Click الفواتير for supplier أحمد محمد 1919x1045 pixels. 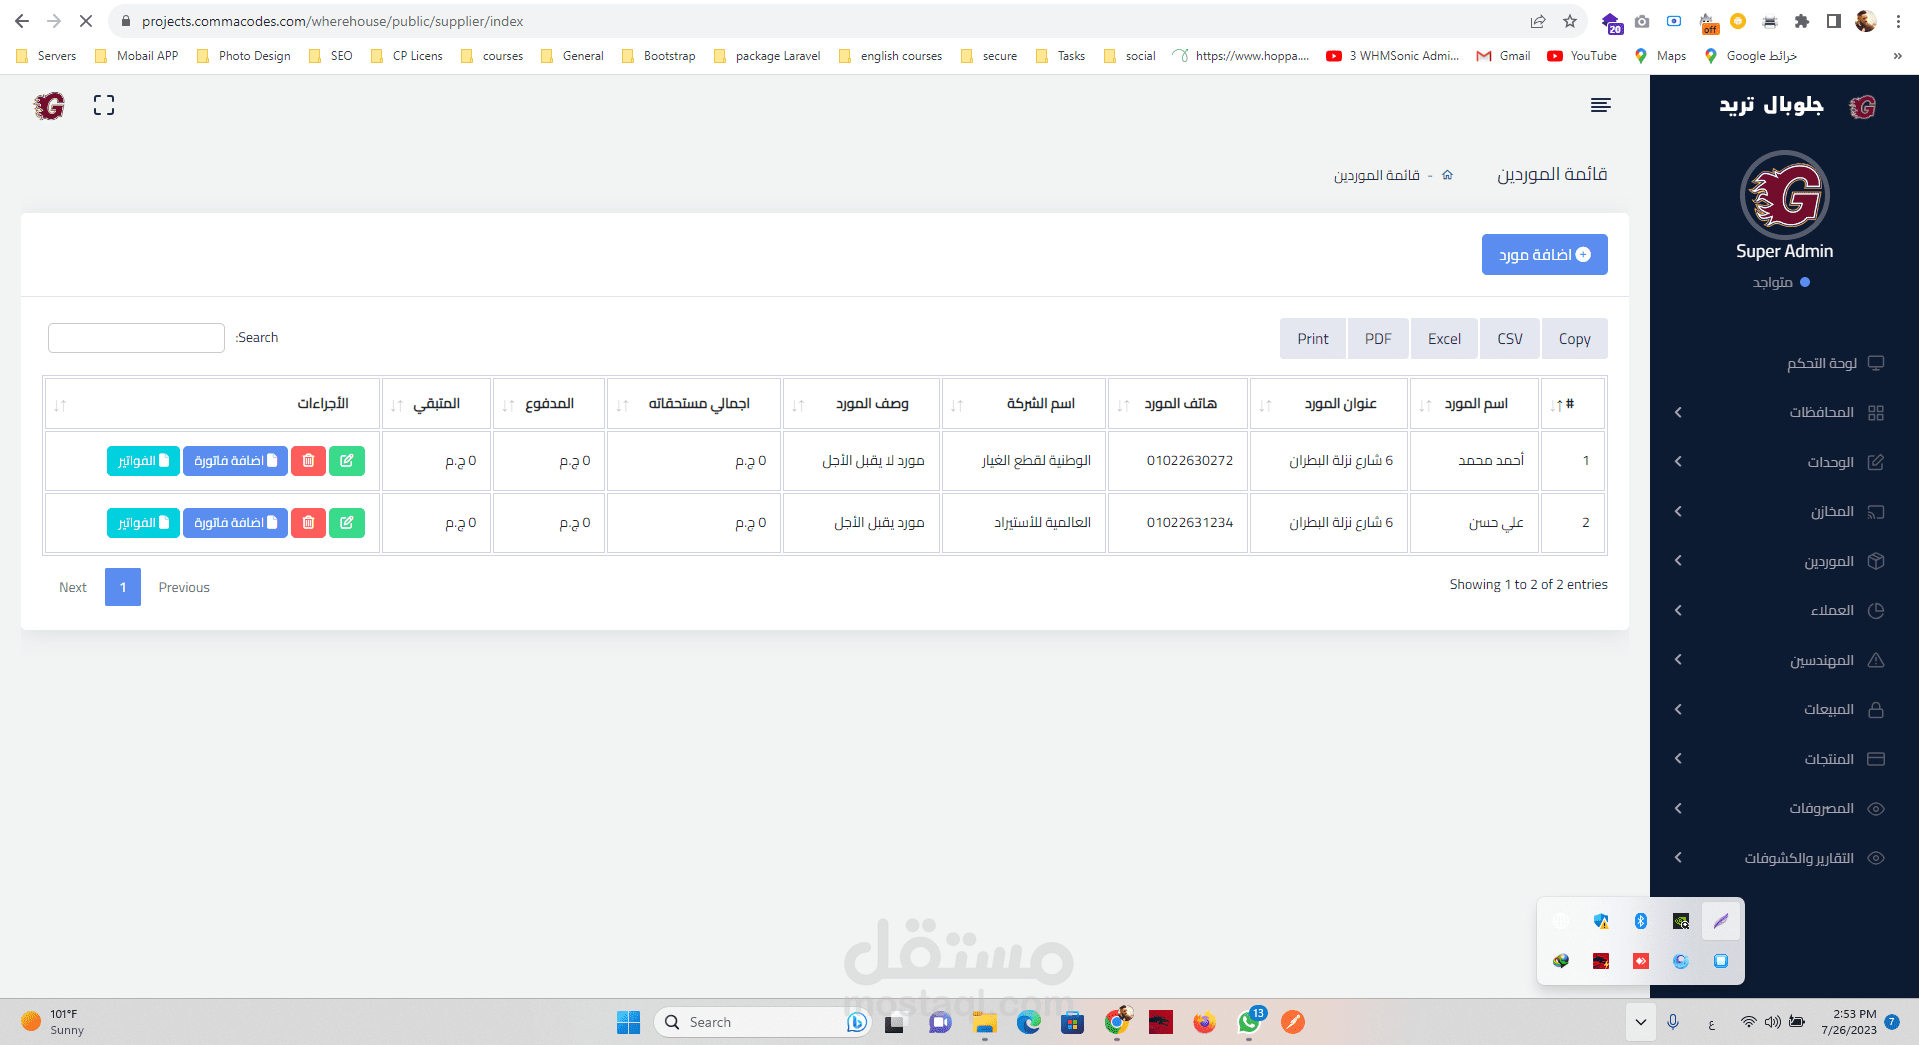[x=143, y=461]
